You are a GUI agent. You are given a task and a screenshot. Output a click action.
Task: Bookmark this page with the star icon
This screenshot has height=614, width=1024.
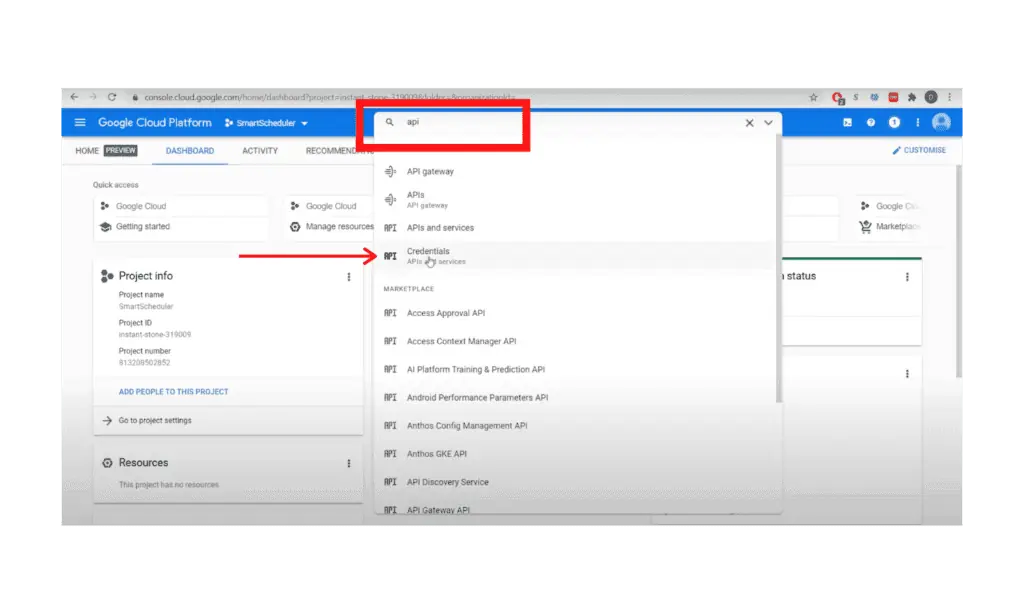[x=814, y=97]
